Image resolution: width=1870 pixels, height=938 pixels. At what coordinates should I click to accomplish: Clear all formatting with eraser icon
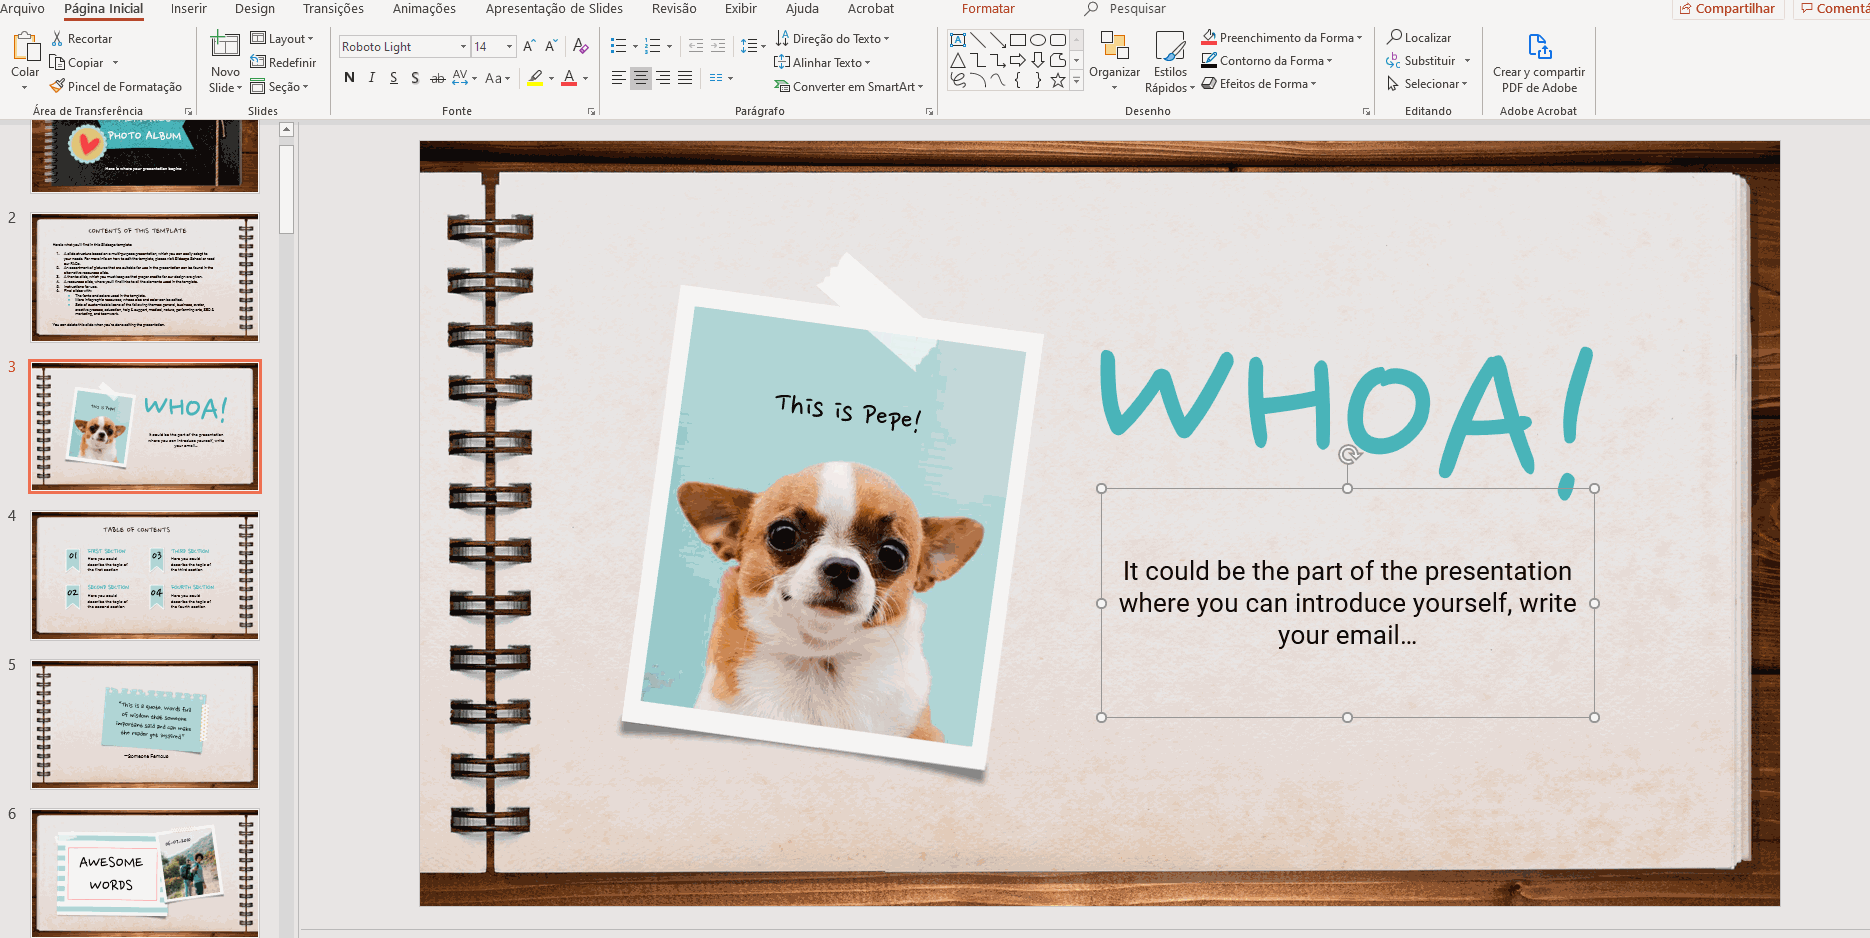pyautogui.click(x=580, y=46)
